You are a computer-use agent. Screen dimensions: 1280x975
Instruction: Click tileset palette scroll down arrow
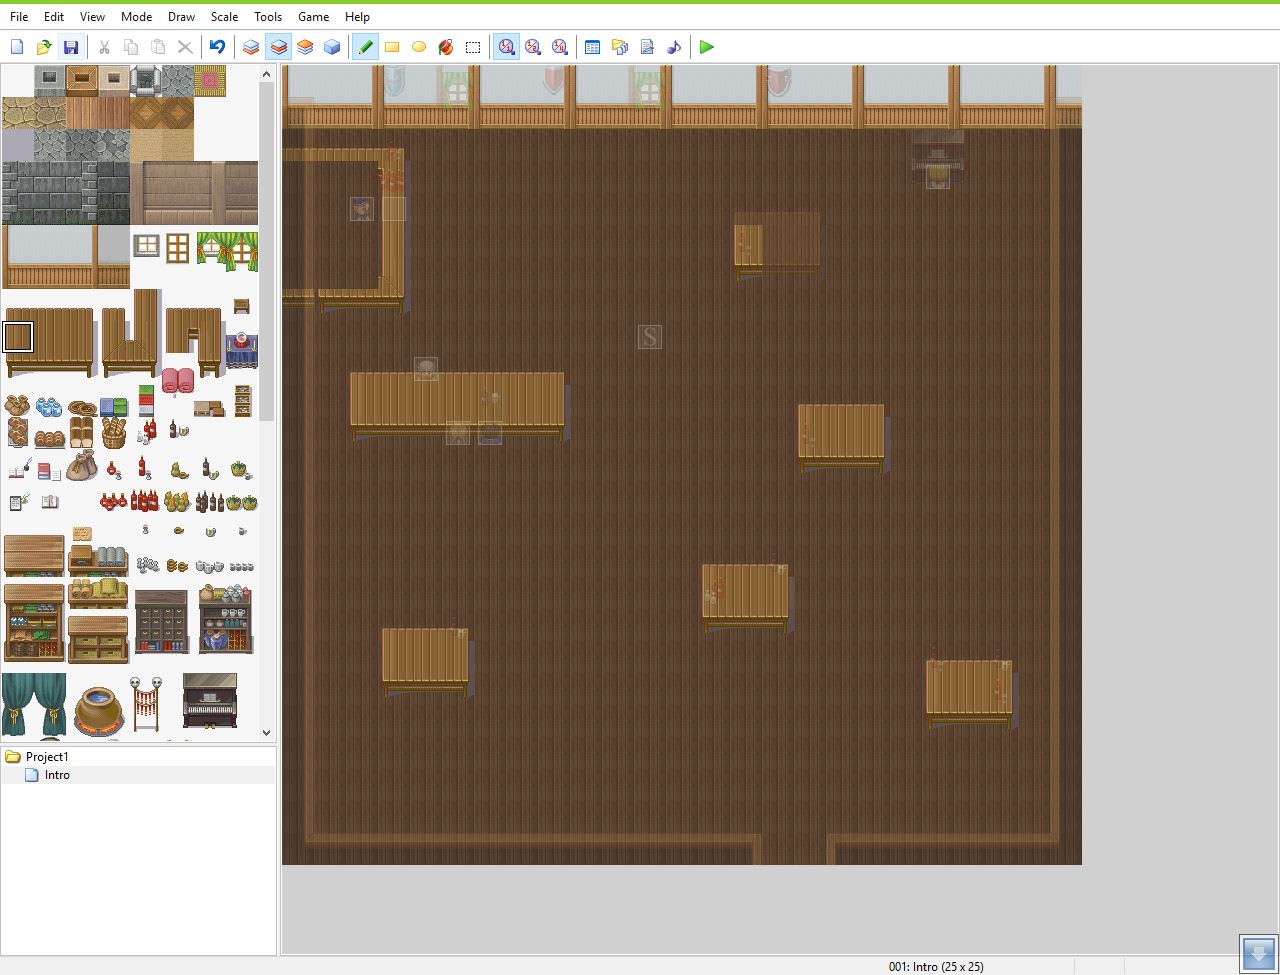click(x=266, y=733)
